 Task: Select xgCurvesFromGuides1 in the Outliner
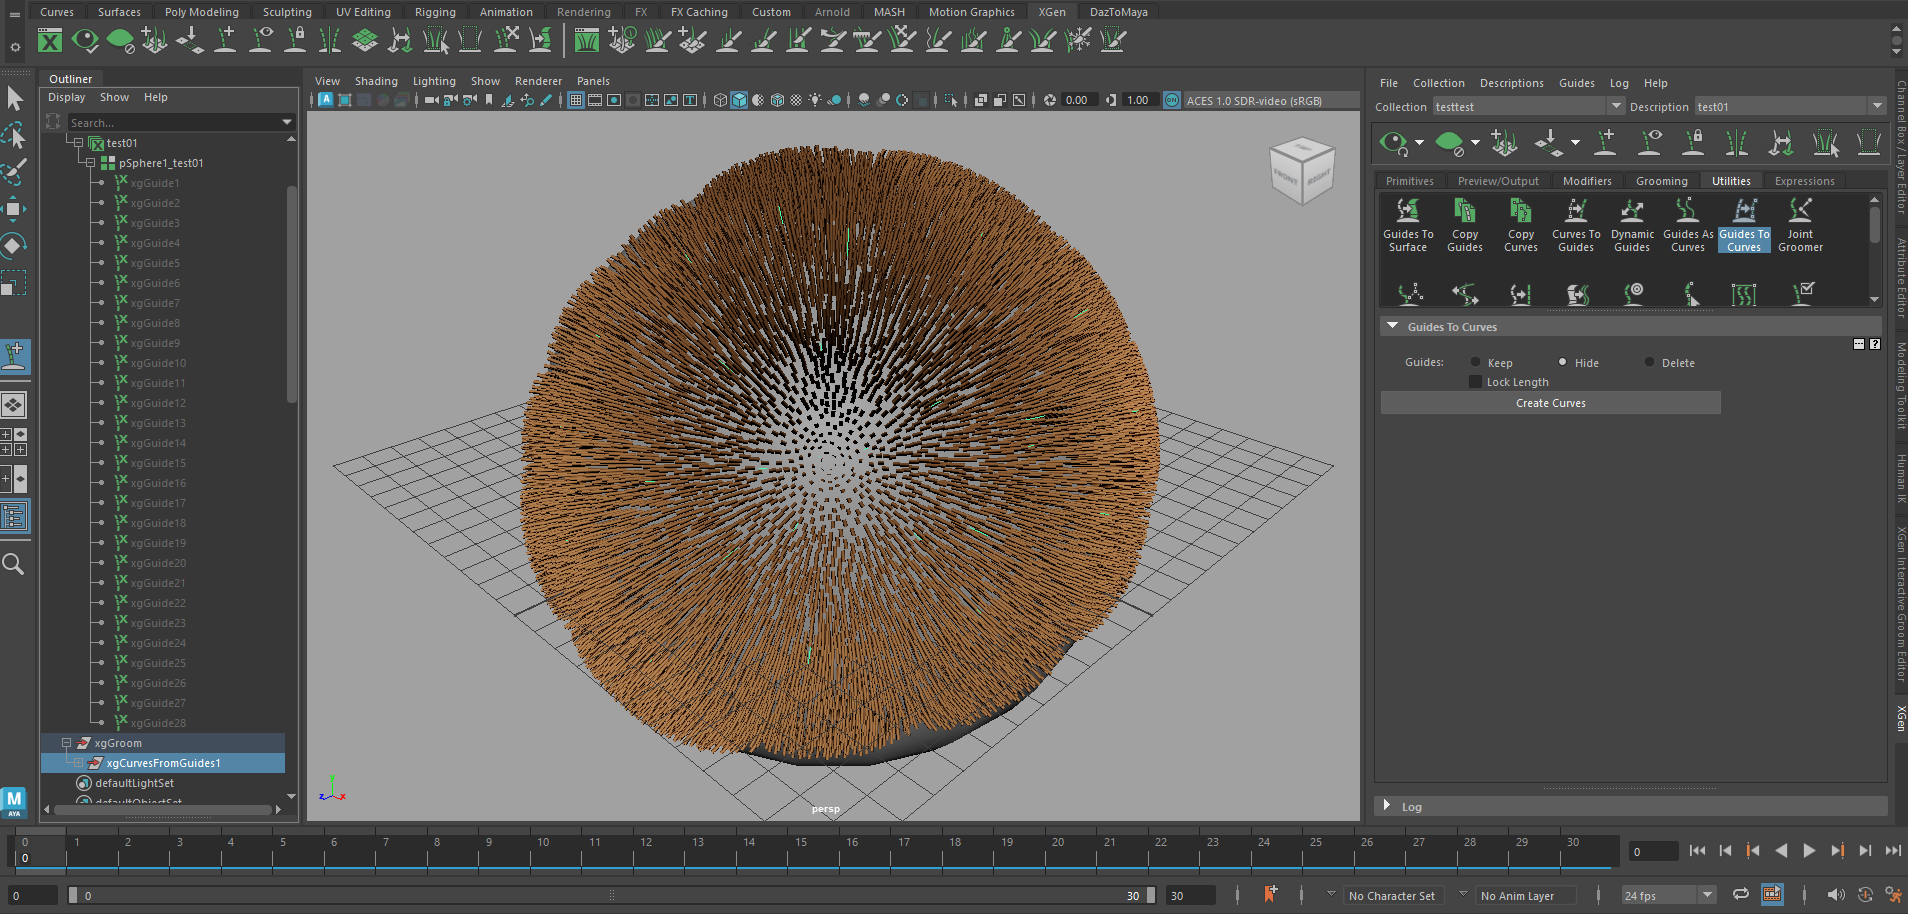(x=163, y=763)
